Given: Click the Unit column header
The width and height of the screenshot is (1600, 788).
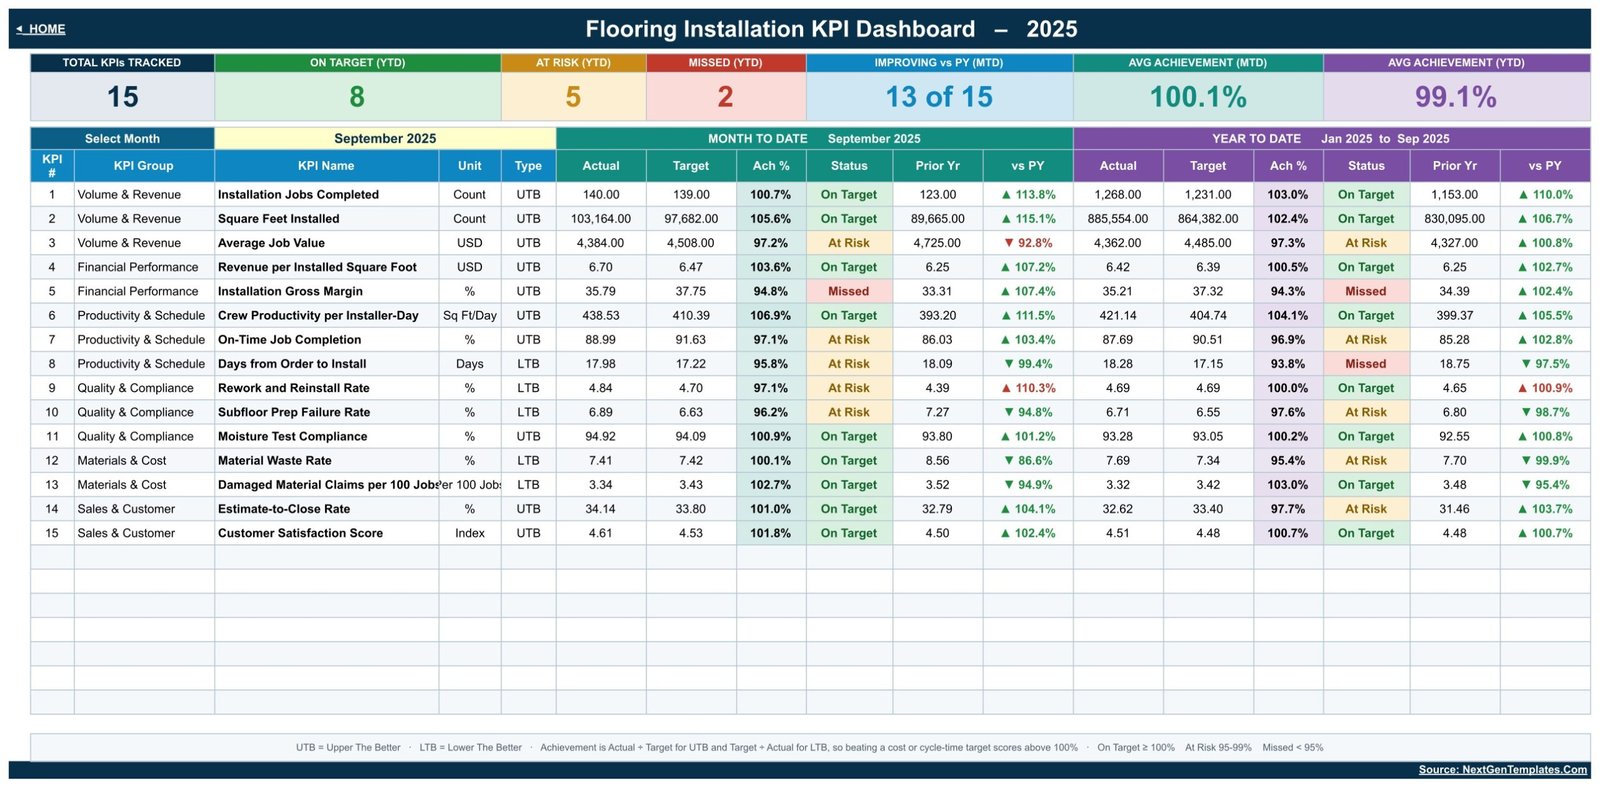Looking at the screenshot, I should pyautogui.click(x=469, y=166).
